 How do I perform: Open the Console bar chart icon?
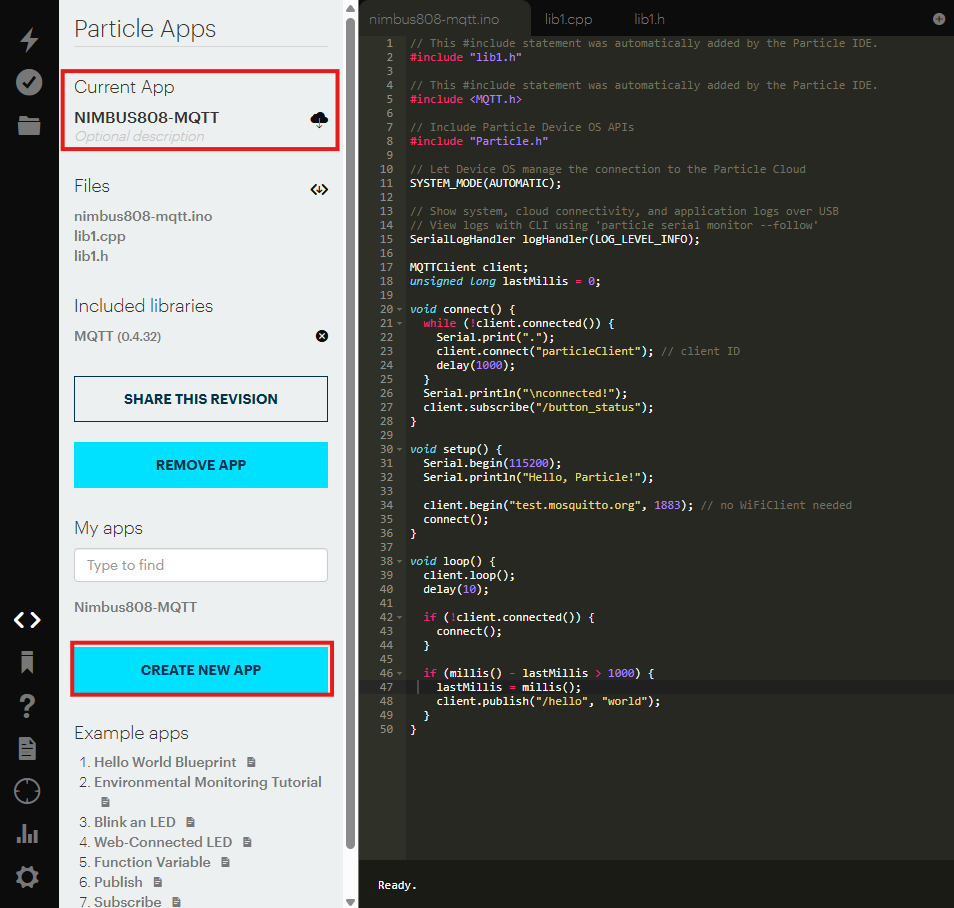pyautogui.click(x=27, y=834)
